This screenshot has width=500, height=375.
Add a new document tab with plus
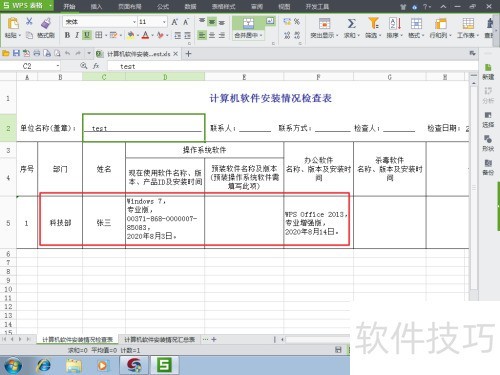pyautogui.click(x=188, y=54)
